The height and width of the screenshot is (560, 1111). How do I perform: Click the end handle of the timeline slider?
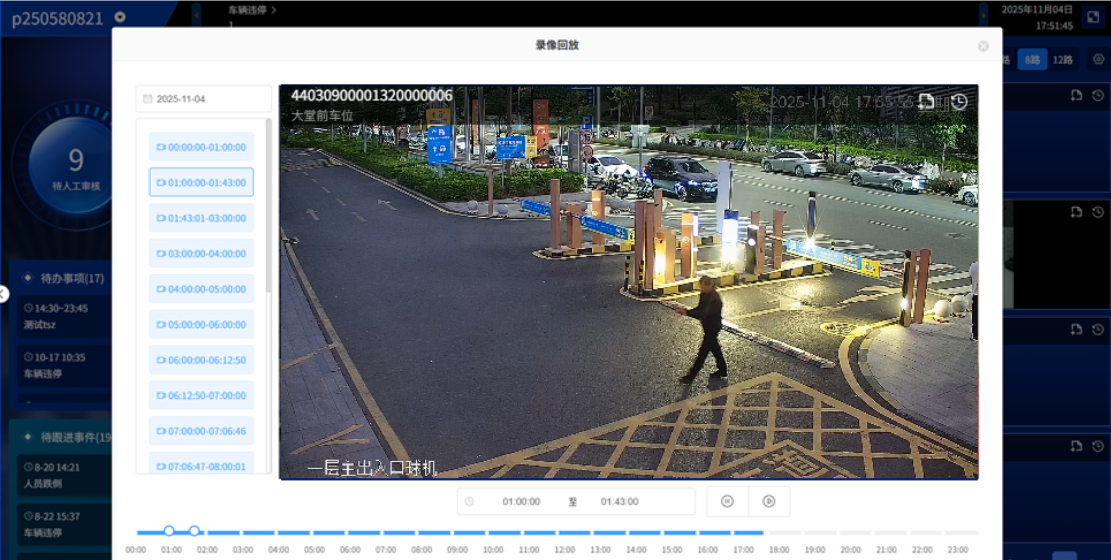(194, 531)
